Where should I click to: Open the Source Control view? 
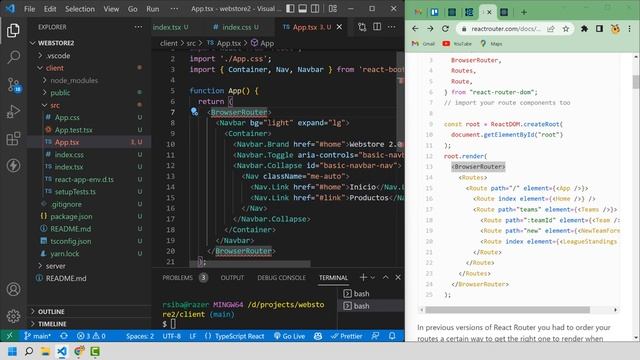(13, 85)
